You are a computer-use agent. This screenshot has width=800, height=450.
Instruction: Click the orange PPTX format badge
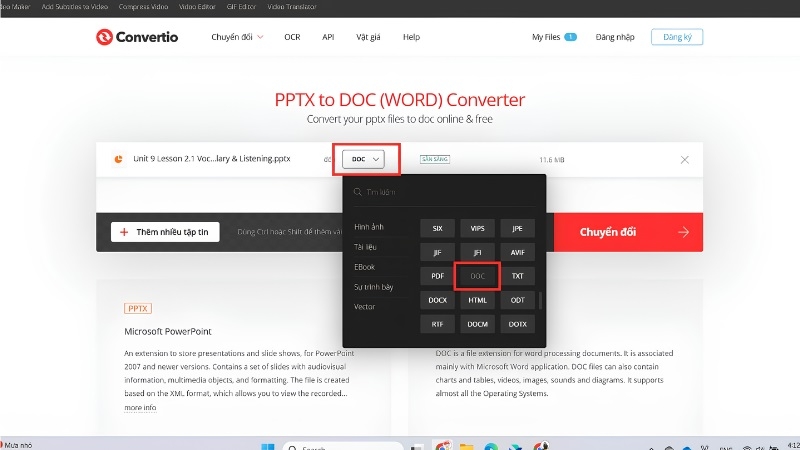(138, 308)
